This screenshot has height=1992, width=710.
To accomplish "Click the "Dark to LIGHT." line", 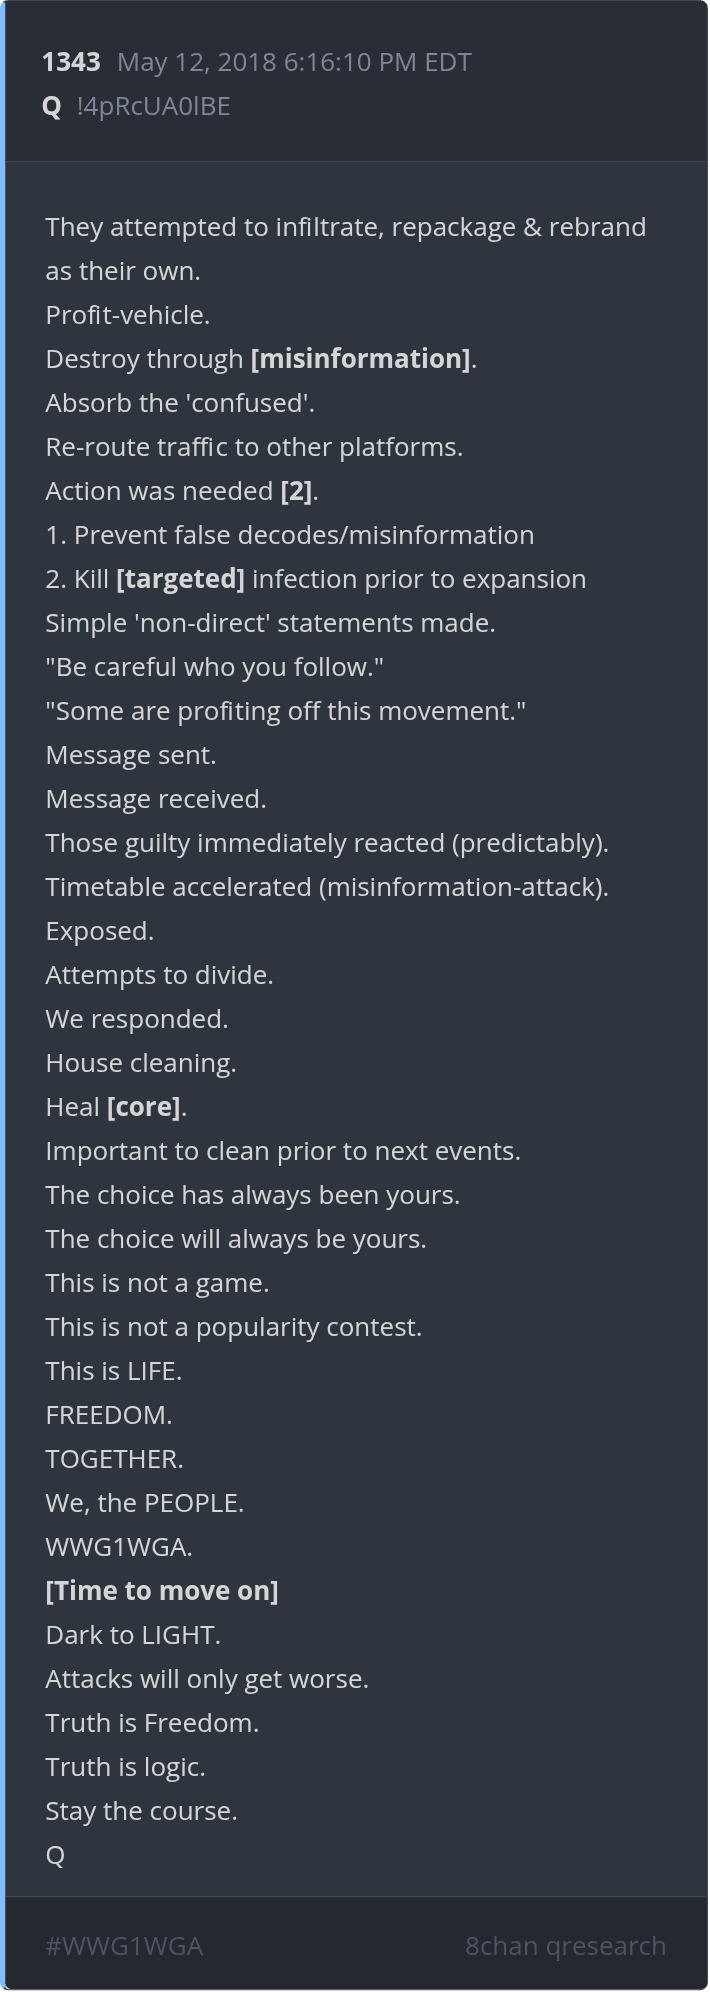I will click(133, 1635).
